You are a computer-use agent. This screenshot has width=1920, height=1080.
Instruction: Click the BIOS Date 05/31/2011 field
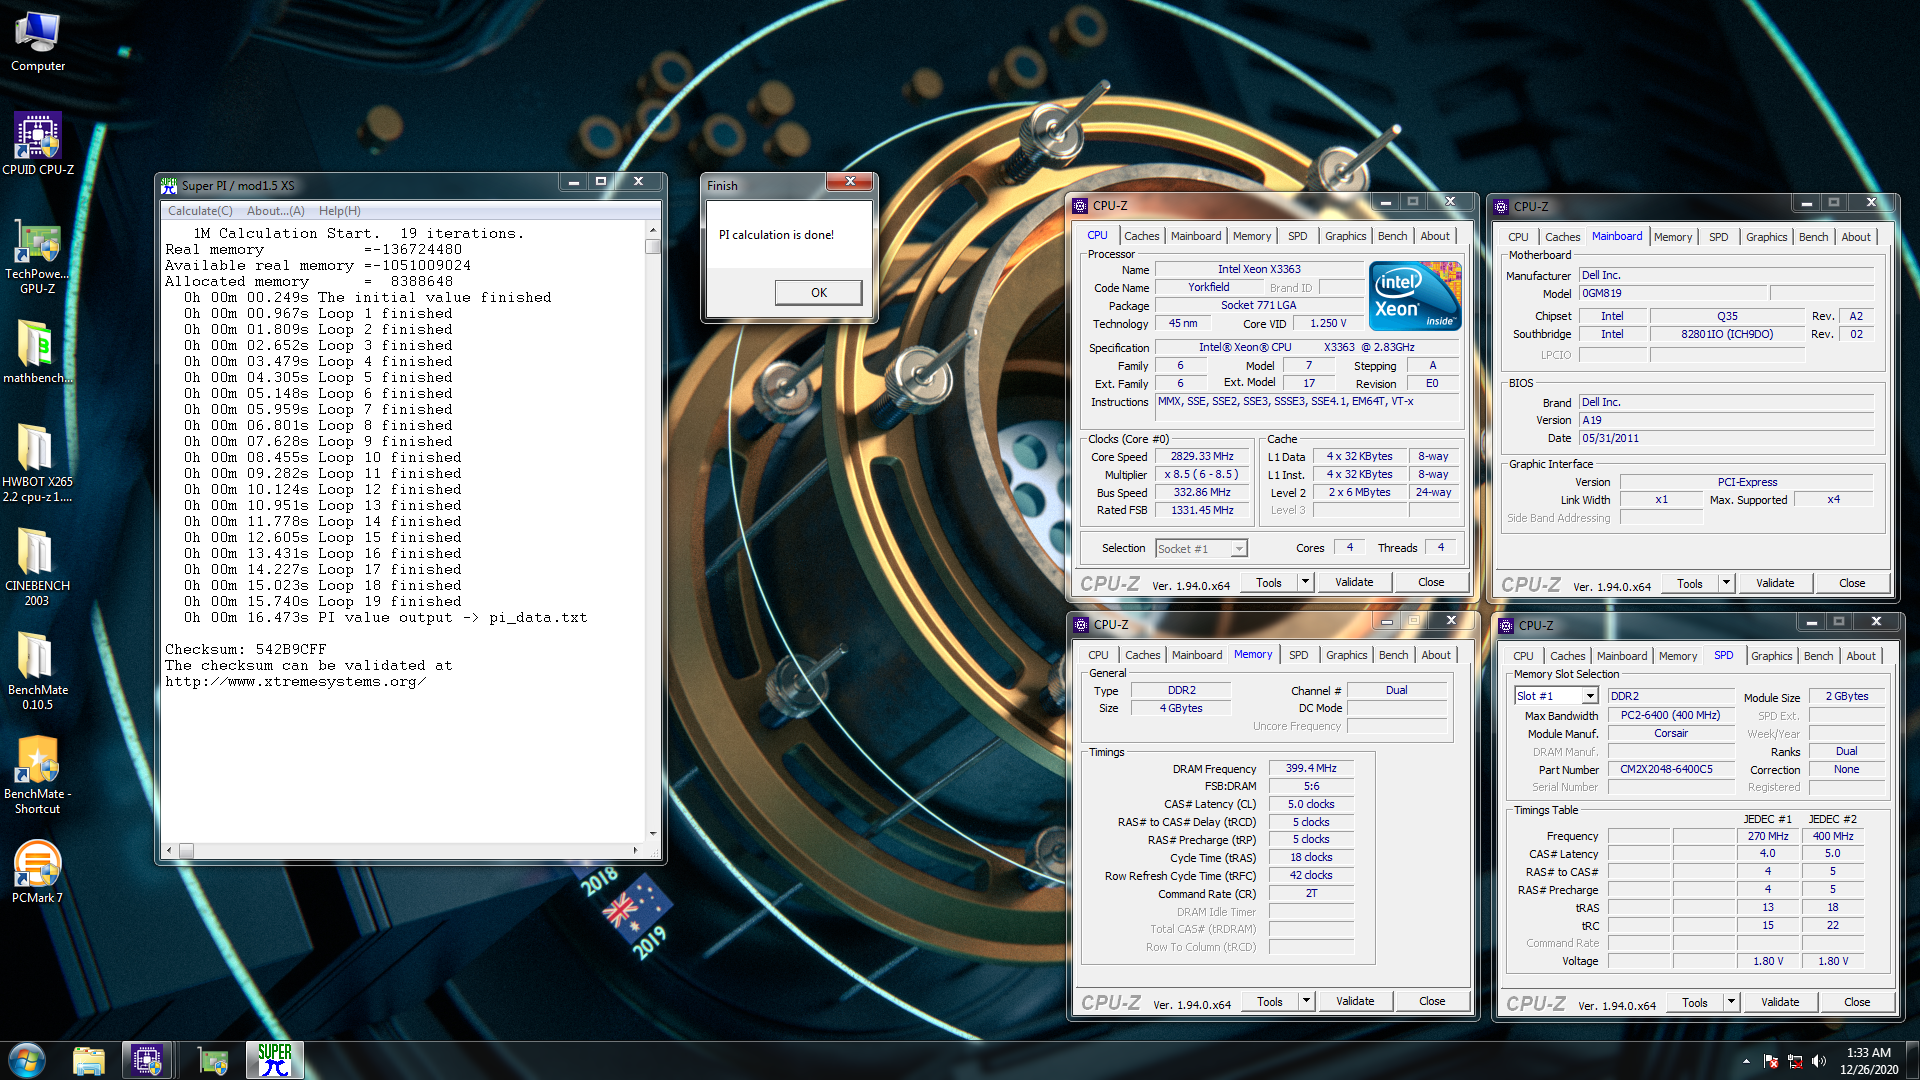point(1725,438)
